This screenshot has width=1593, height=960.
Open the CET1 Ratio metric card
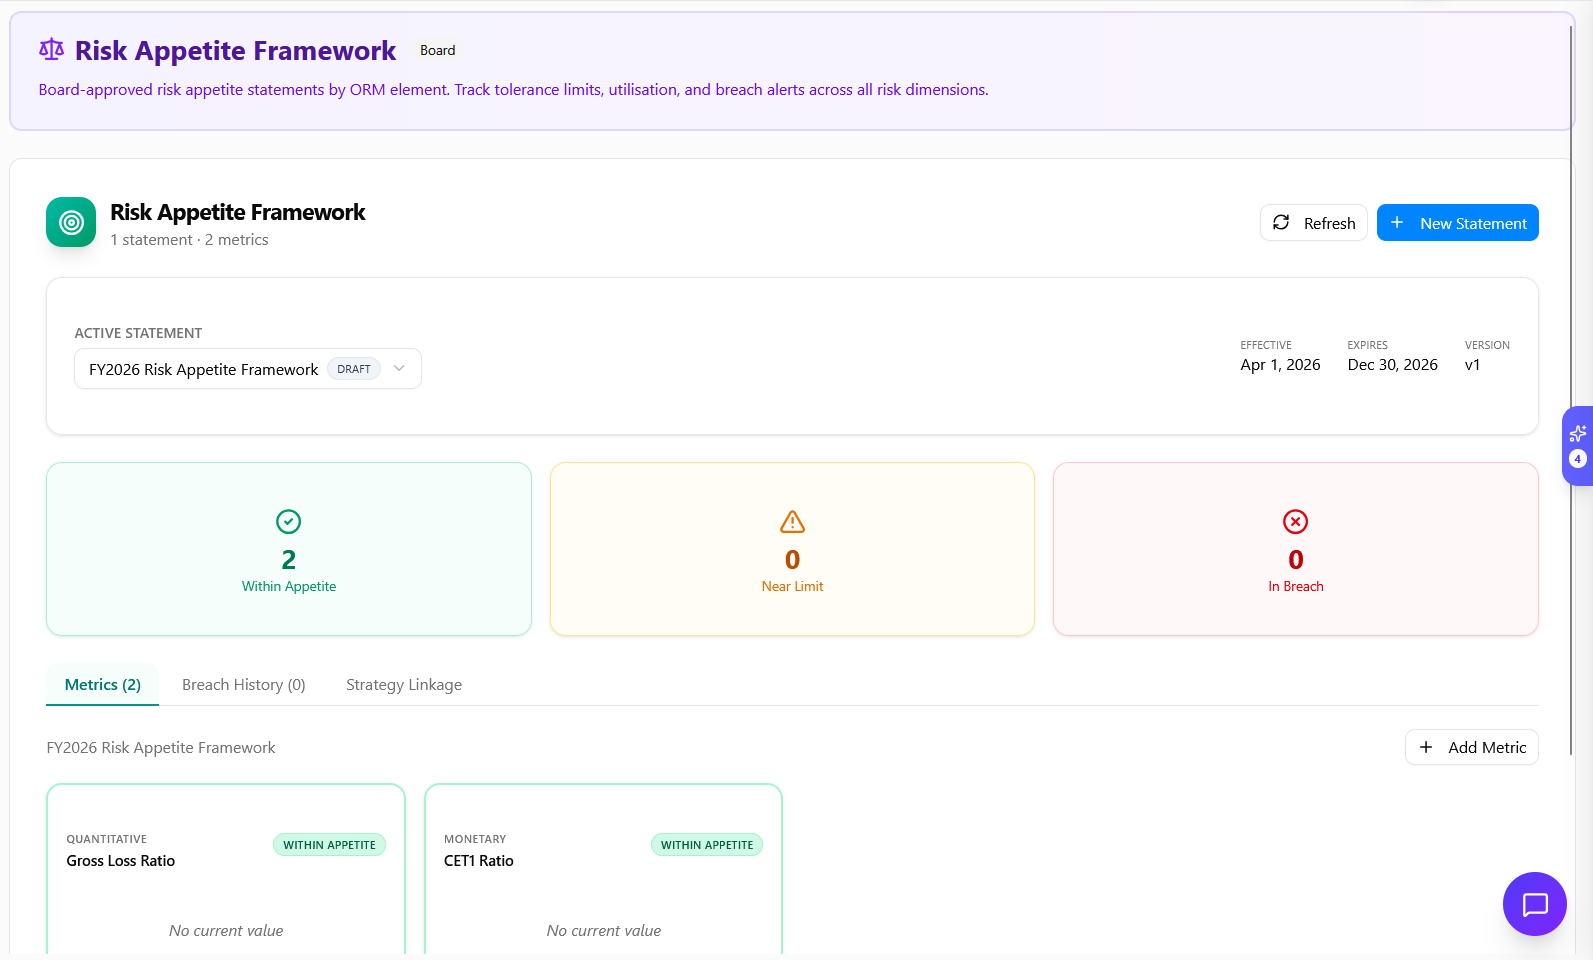click(x=603, y=870)
